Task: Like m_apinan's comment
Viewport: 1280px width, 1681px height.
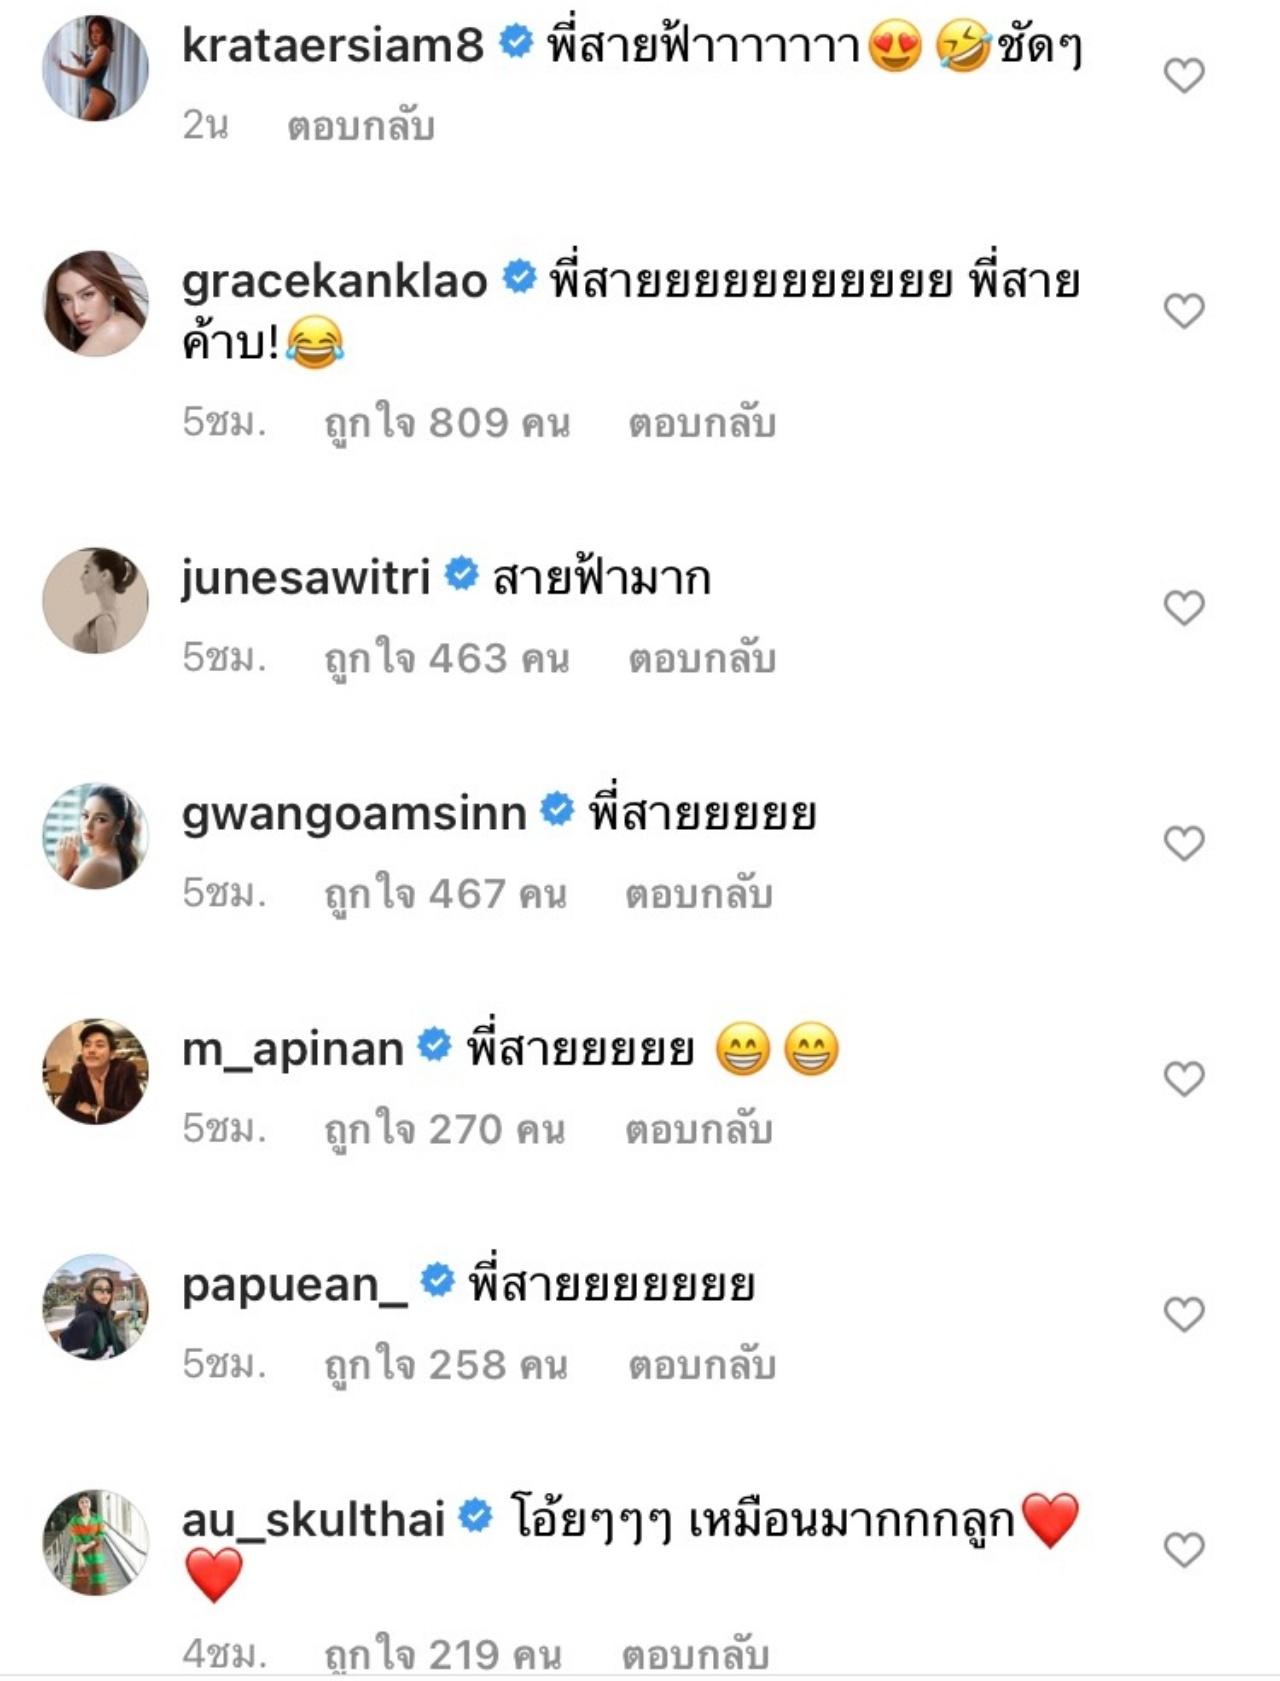Action: click(1184, 1078)
